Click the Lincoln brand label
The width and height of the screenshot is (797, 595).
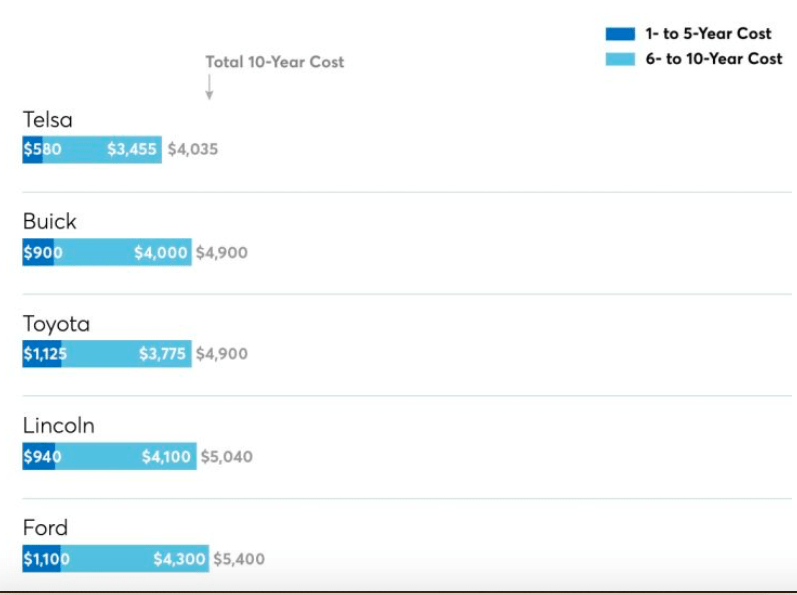(x=59, y=426)
